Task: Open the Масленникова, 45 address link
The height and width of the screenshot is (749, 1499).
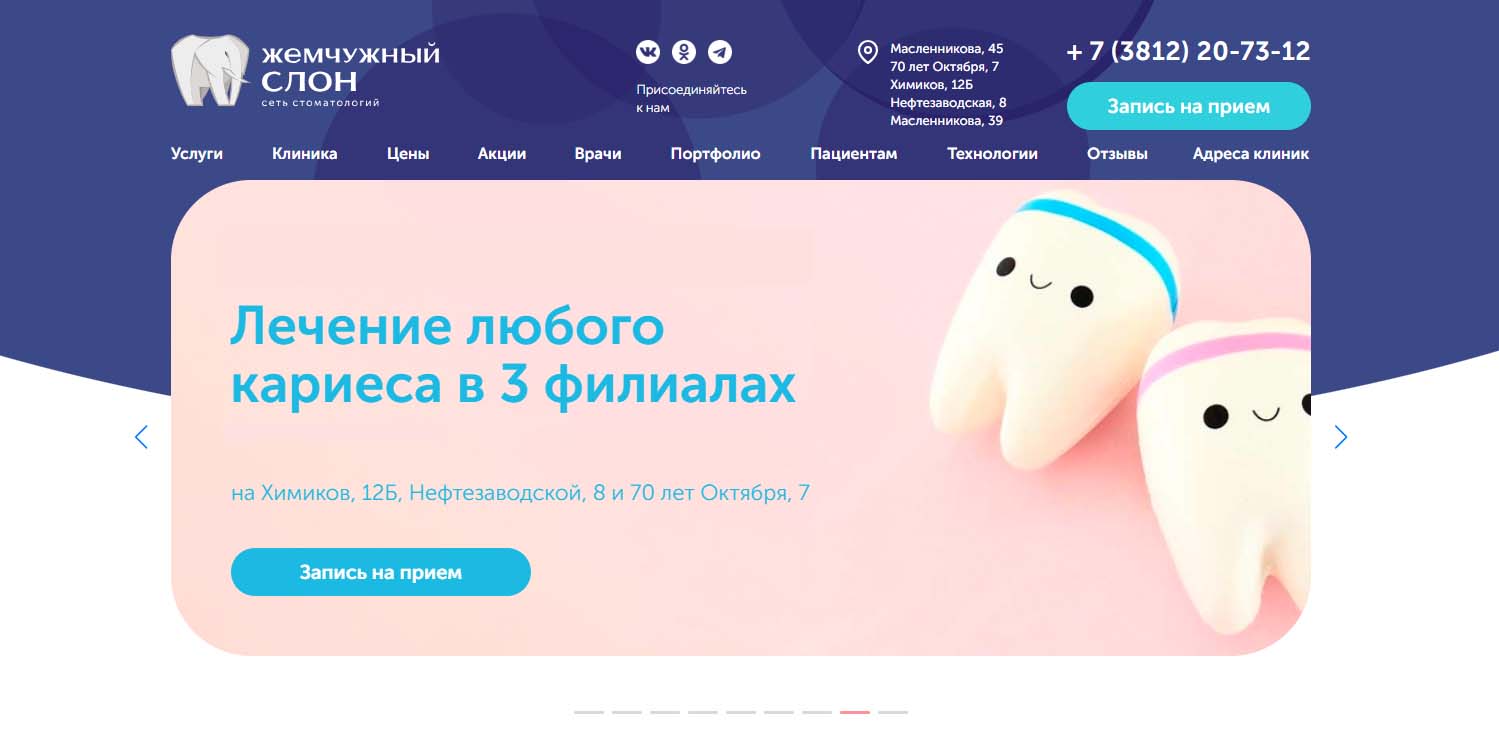Action: pos(947,48)
